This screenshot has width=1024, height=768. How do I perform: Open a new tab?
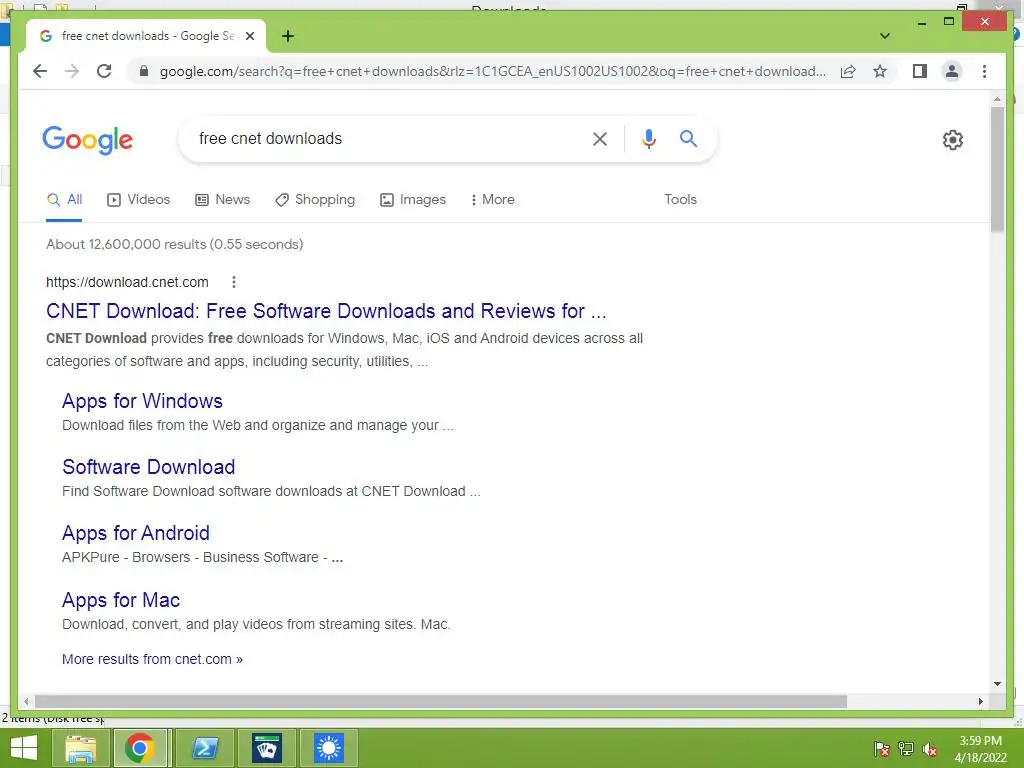(x=288, y=36)
